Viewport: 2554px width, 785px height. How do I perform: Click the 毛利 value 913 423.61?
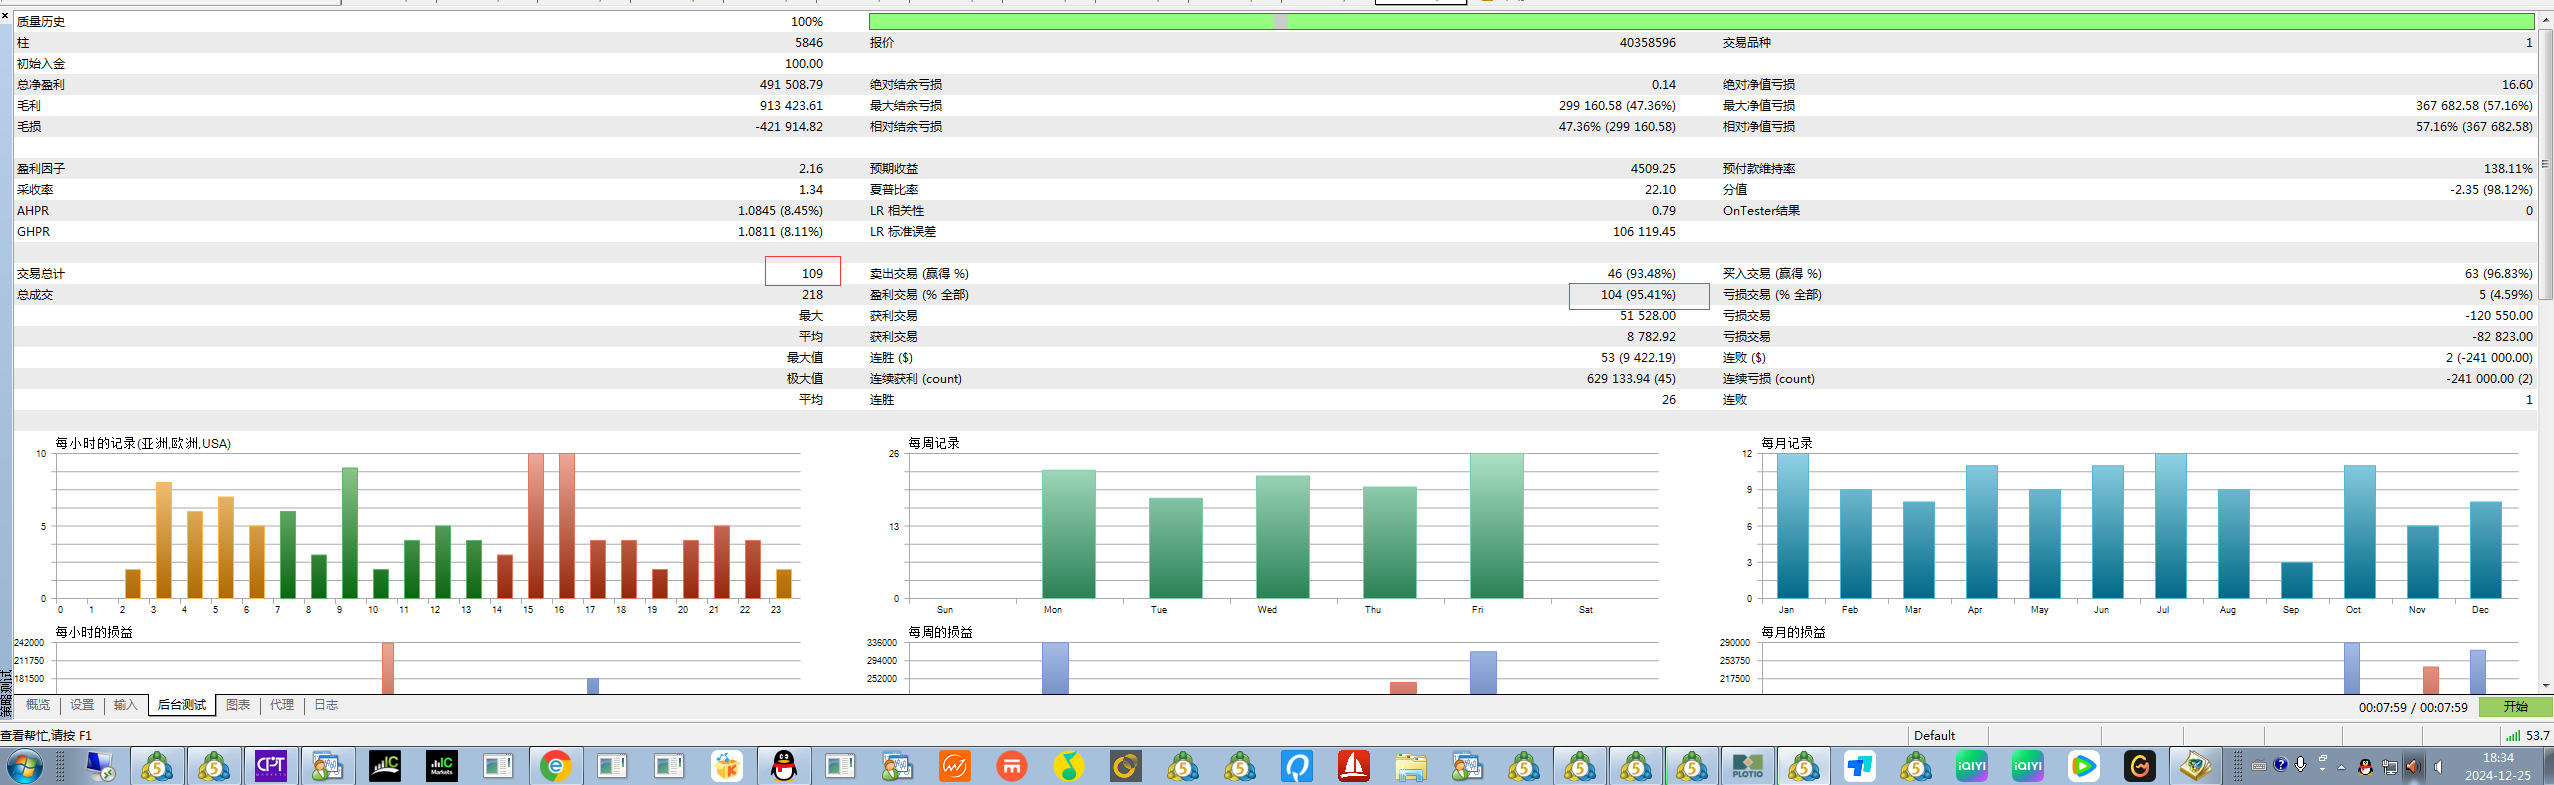(791, 106)
